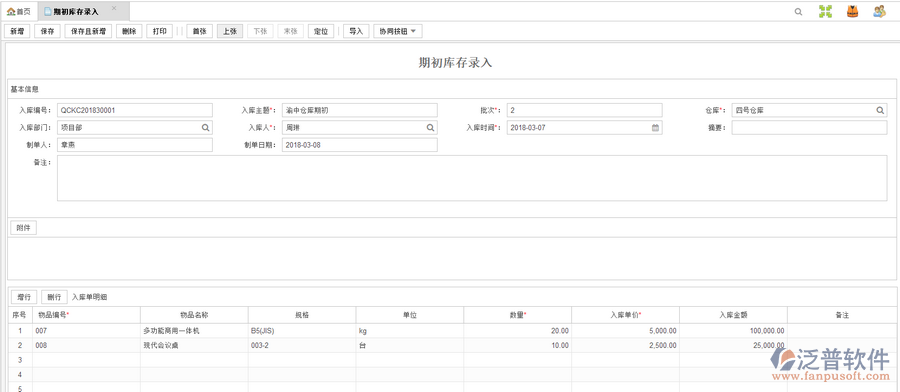Expand the 协同按钮 dropdown
Viewport: 900px width, 392px height.
398,32
